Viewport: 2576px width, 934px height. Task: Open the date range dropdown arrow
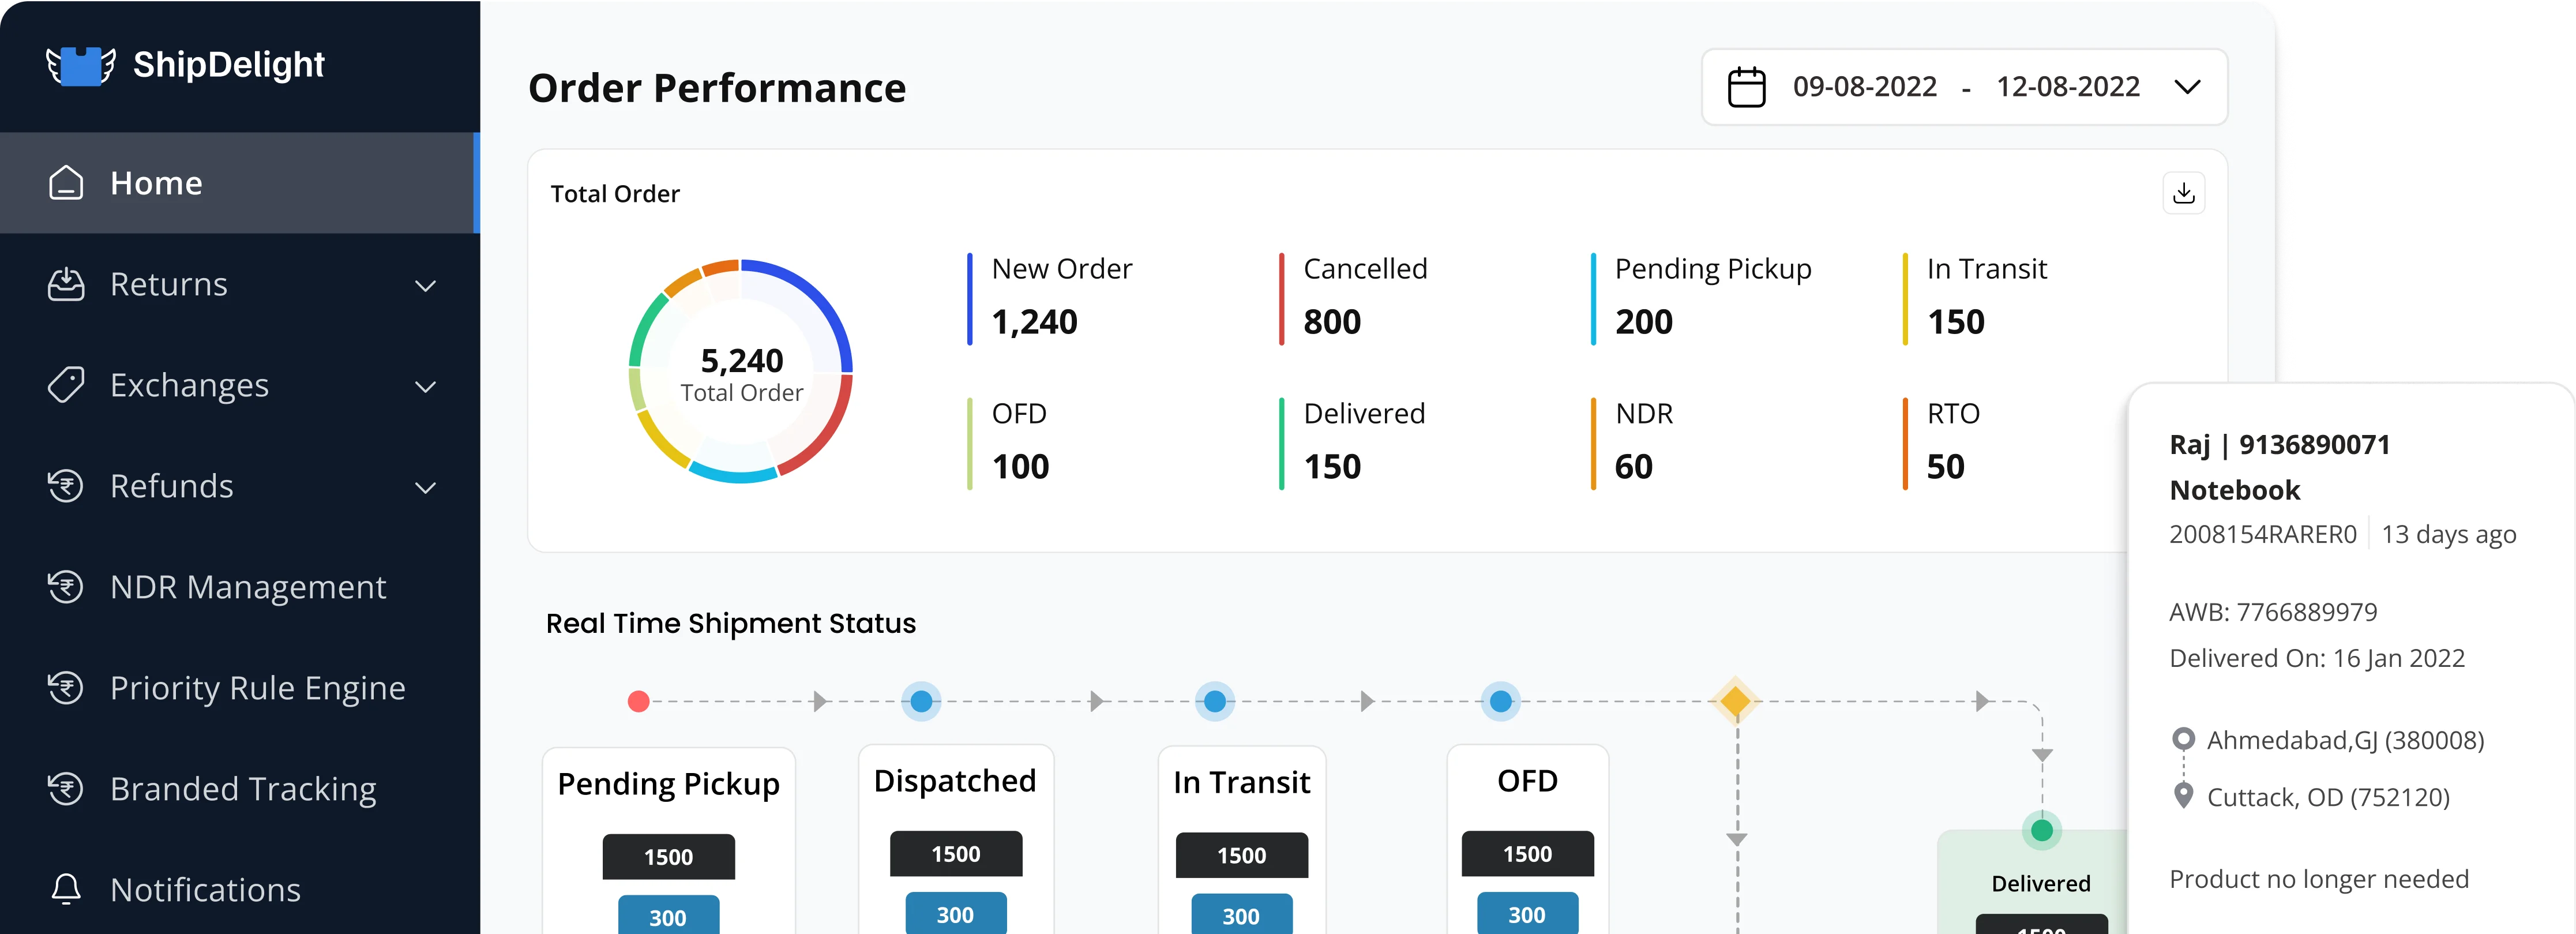(2187, 87)
